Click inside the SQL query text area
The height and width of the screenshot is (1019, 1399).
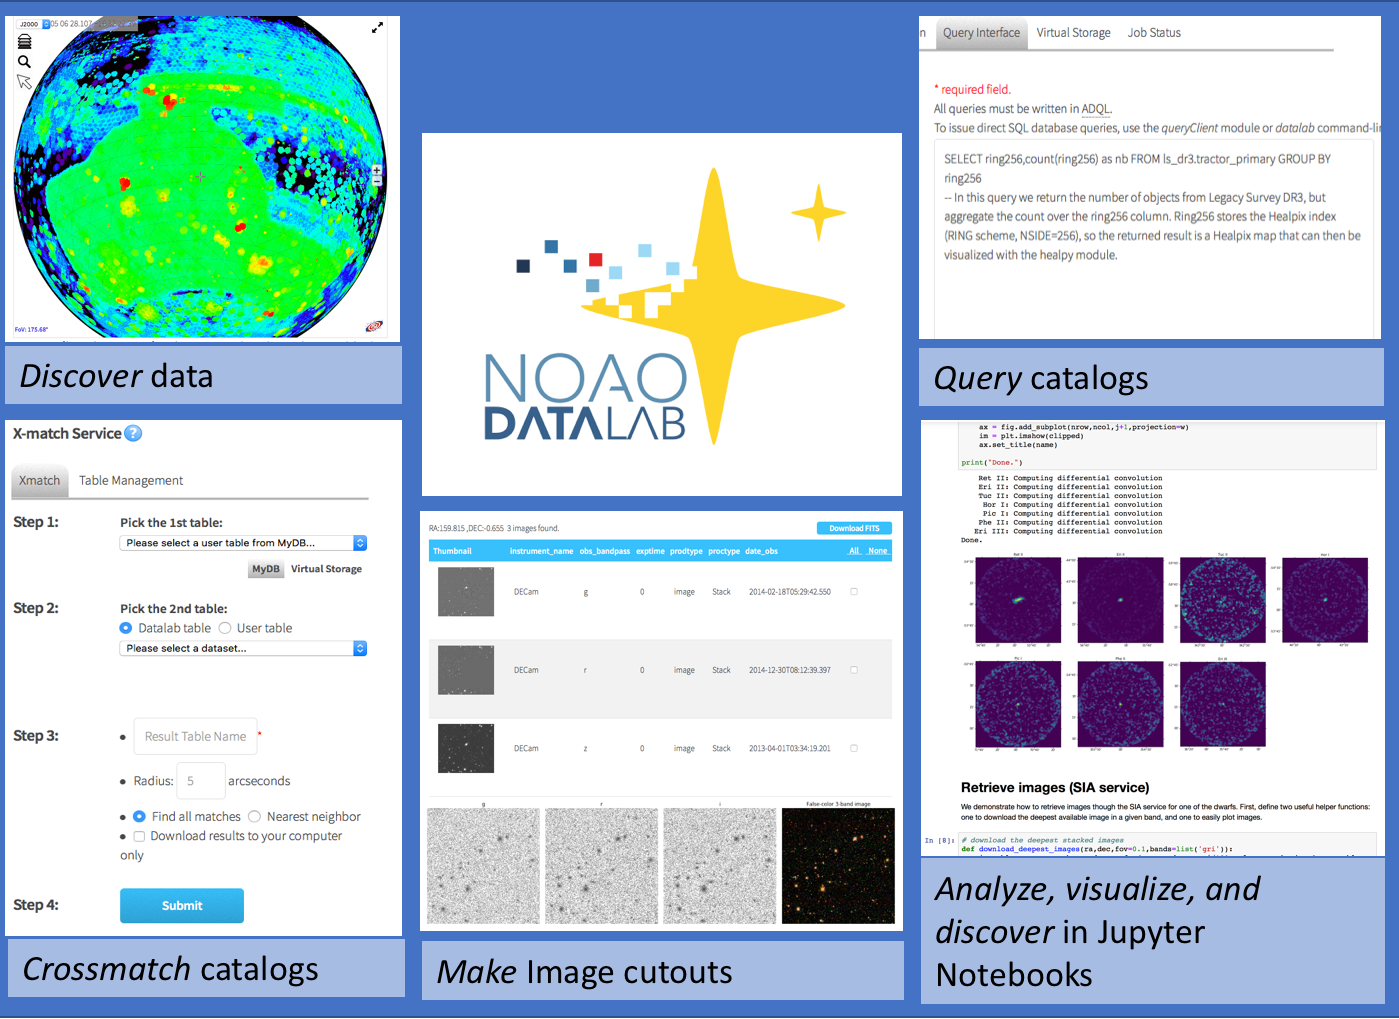[x=1153, y=239]
